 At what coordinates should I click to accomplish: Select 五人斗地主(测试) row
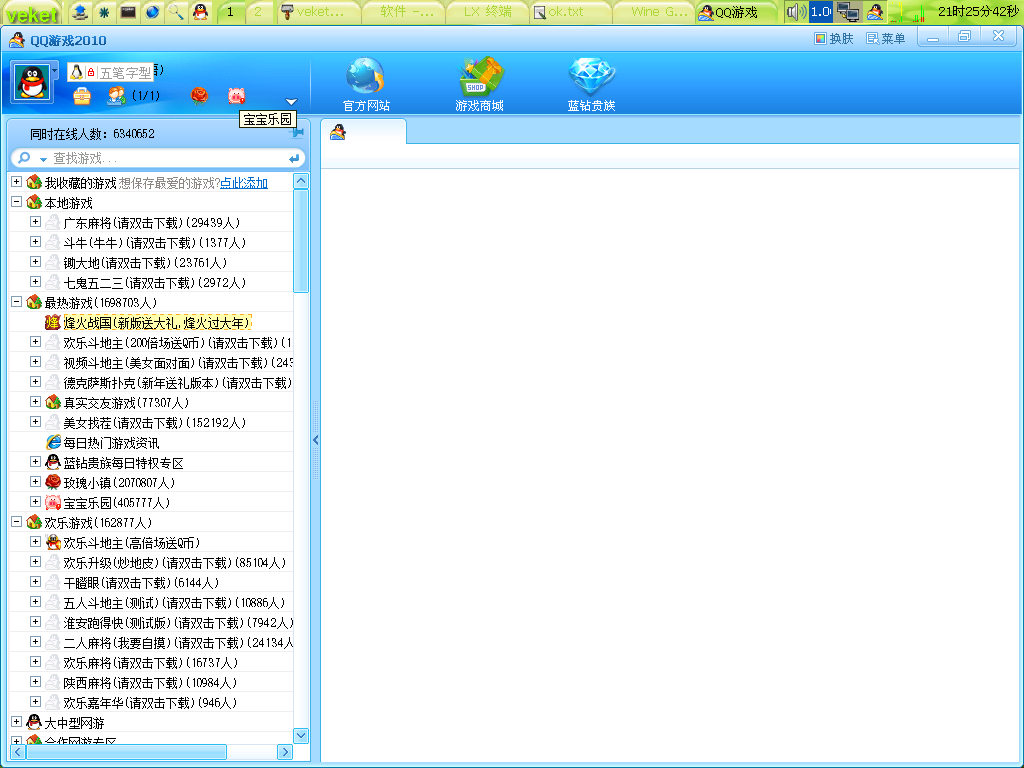tap(174, 603)
